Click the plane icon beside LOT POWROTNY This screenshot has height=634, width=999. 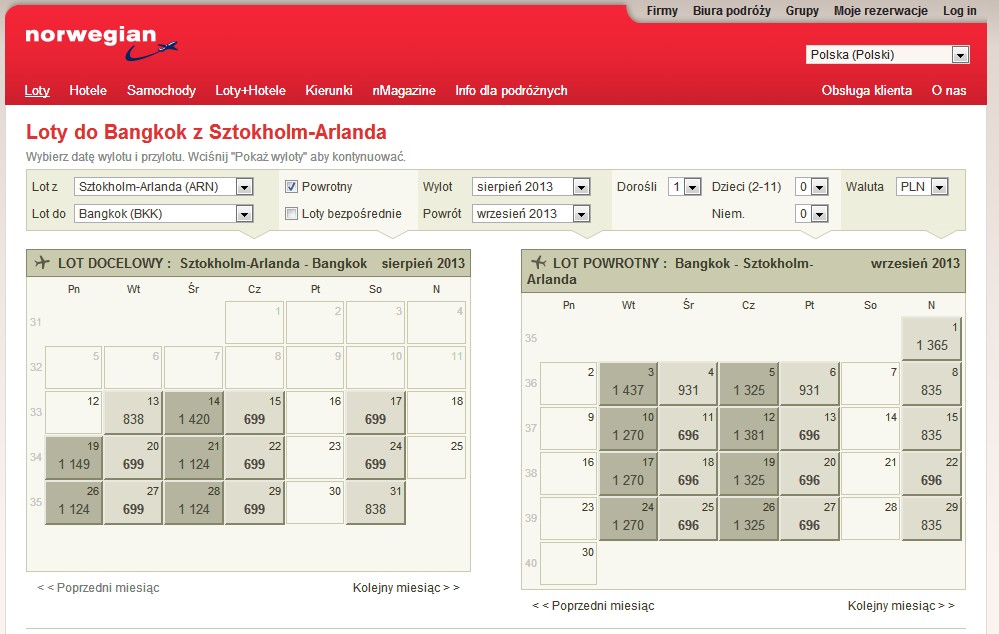538,263
